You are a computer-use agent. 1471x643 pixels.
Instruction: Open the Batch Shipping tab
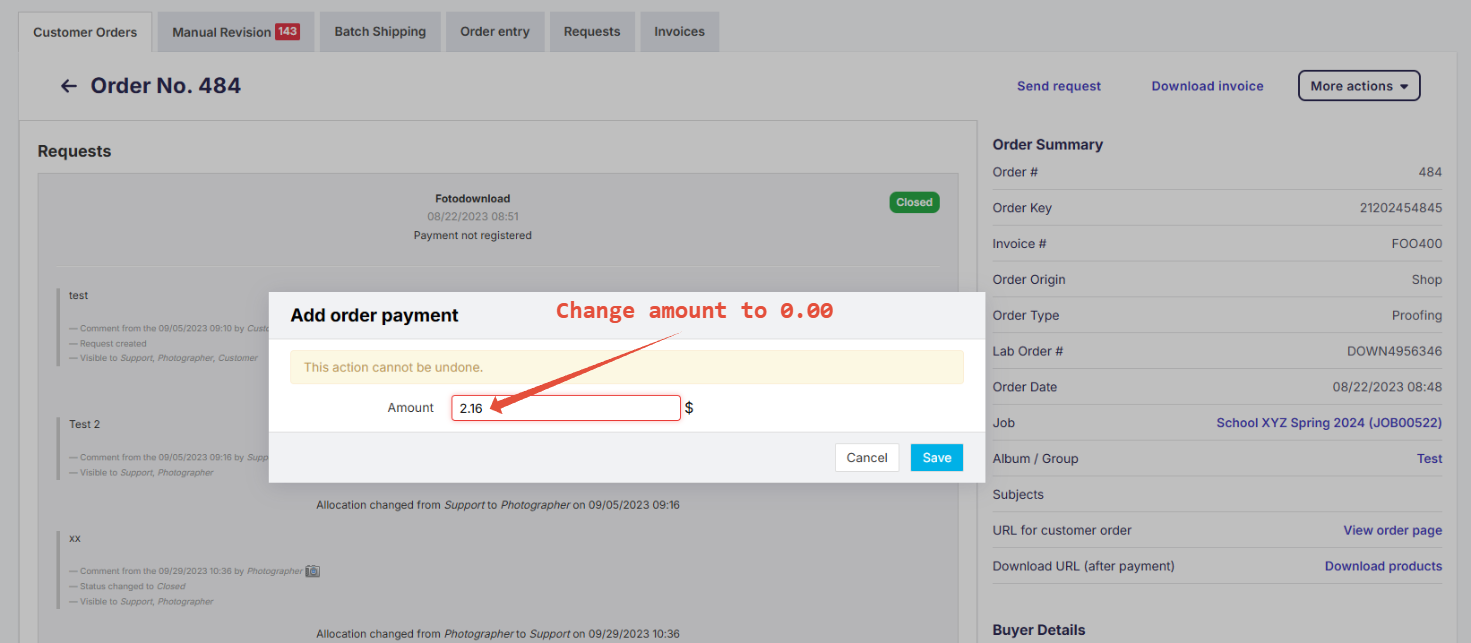tap(380, 31)
